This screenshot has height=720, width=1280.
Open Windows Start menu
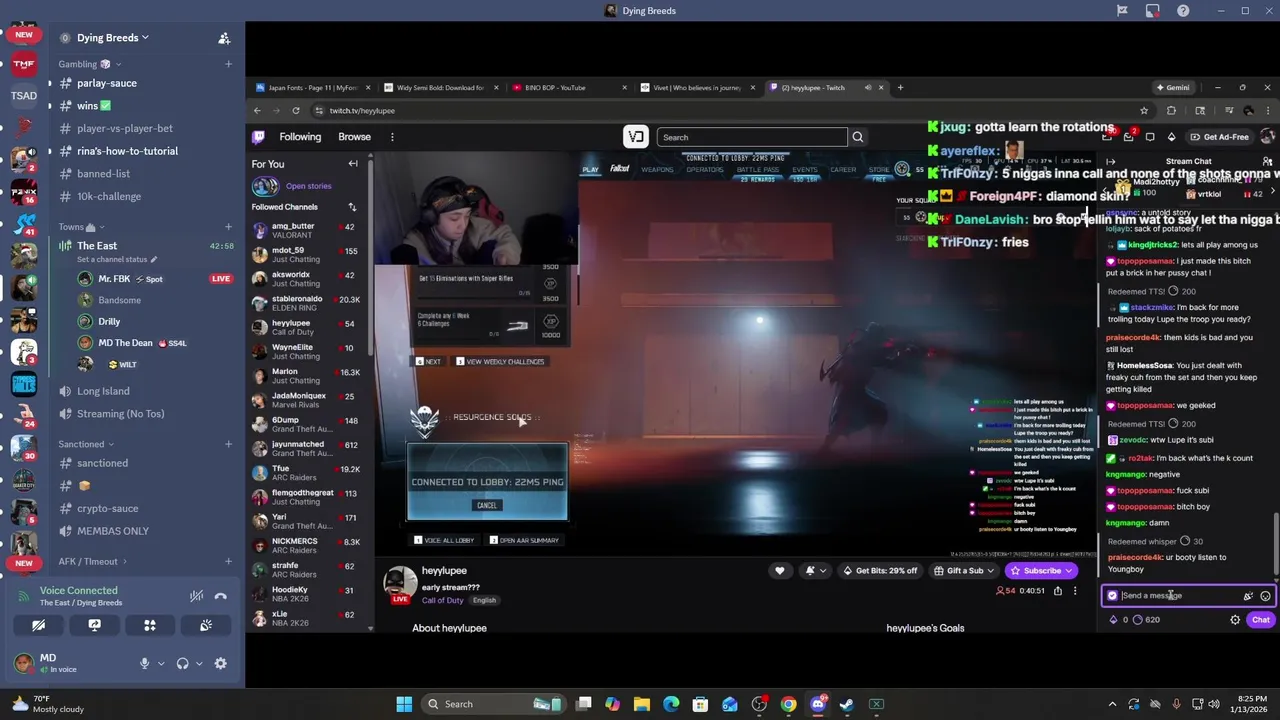coord(404,704)
